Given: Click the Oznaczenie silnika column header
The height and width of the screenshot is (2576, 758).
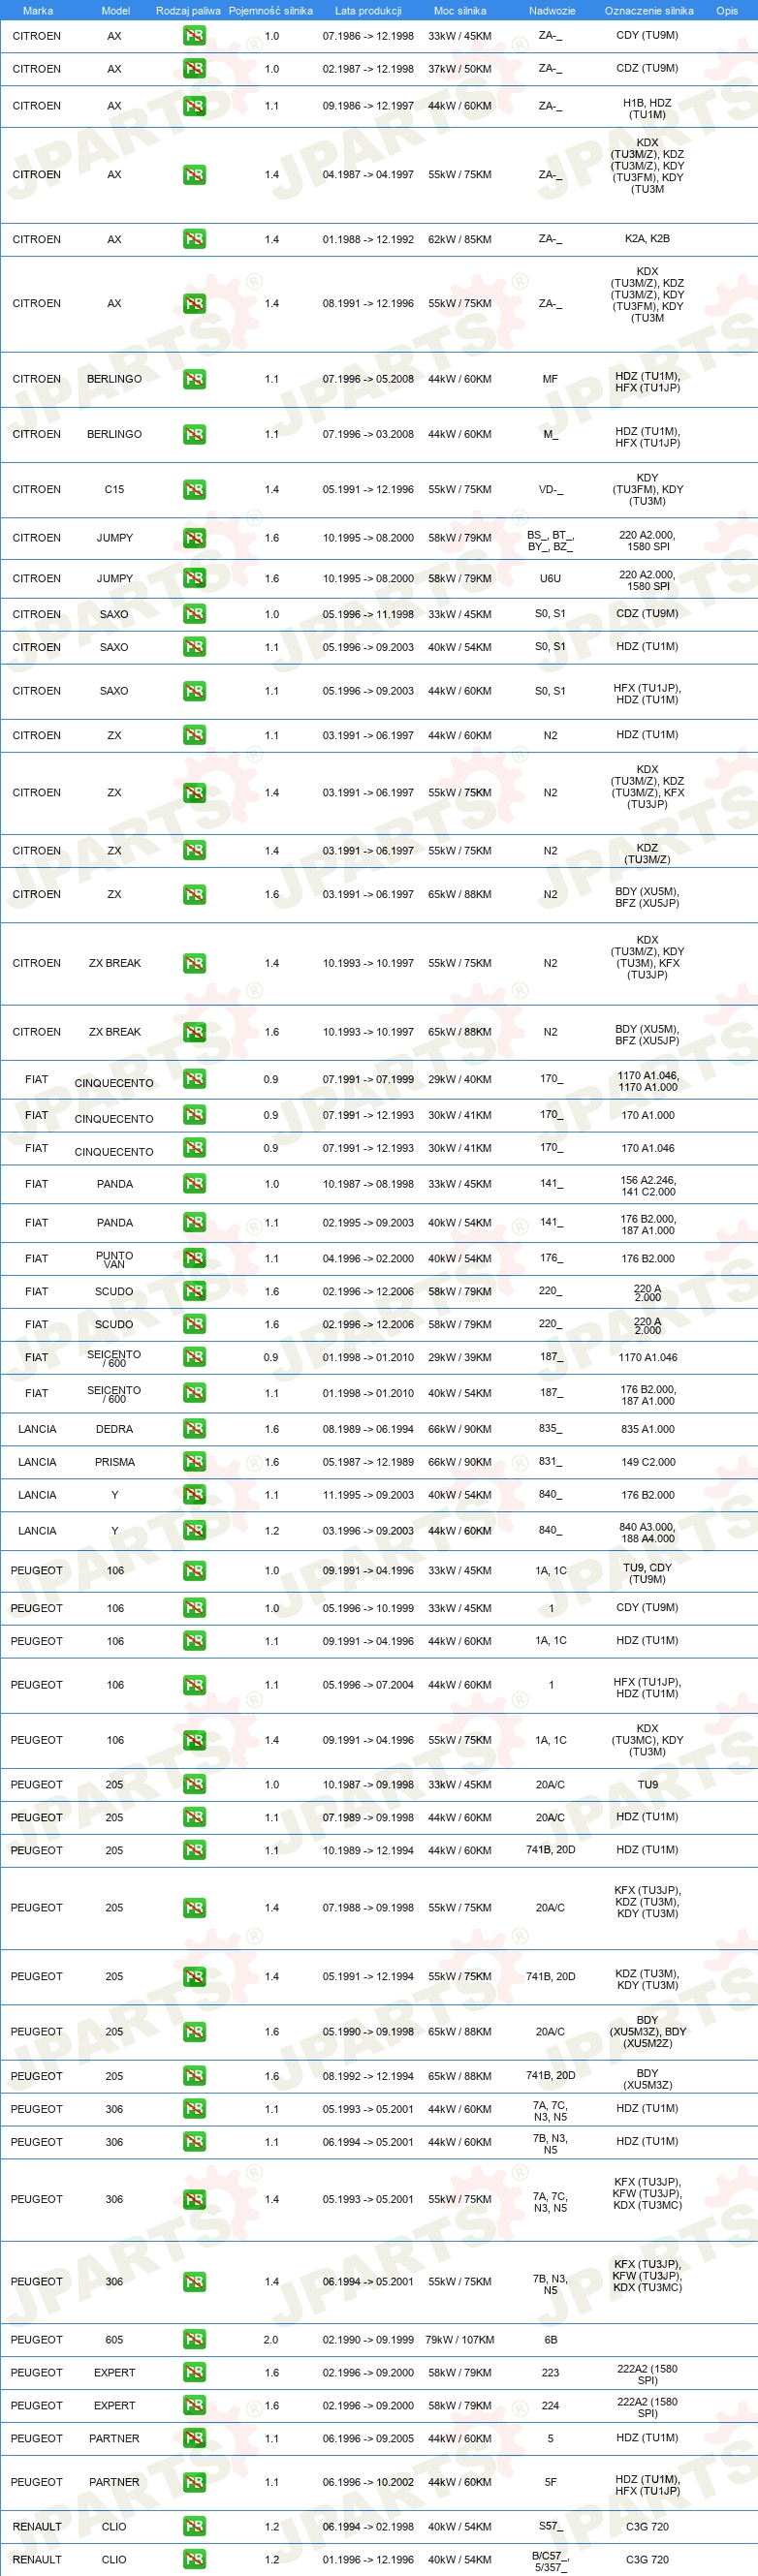Looking at the screenshot, I should pyautogui.click(x=649, y=11).
